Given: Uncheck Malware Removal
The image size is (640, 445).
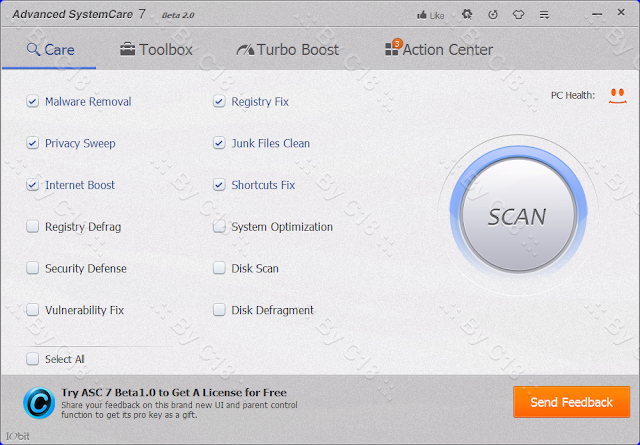Looking at the screenshot, I should pyautogui.click(x=33, y=101).
